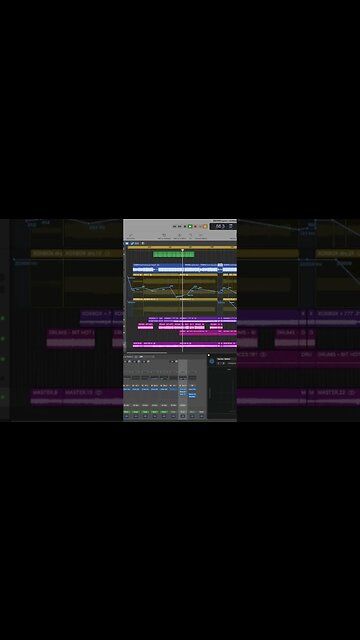360x640 pixels.
Task: Click the Rewind button in the transport
Action: (174, 226)
